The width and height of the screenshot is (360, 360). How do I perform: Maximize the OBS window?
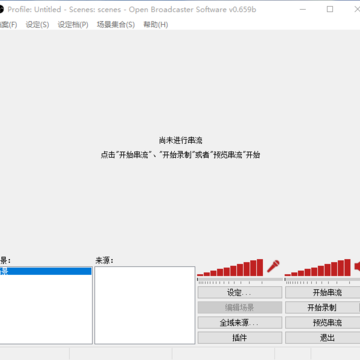click(x=330, y=9)
